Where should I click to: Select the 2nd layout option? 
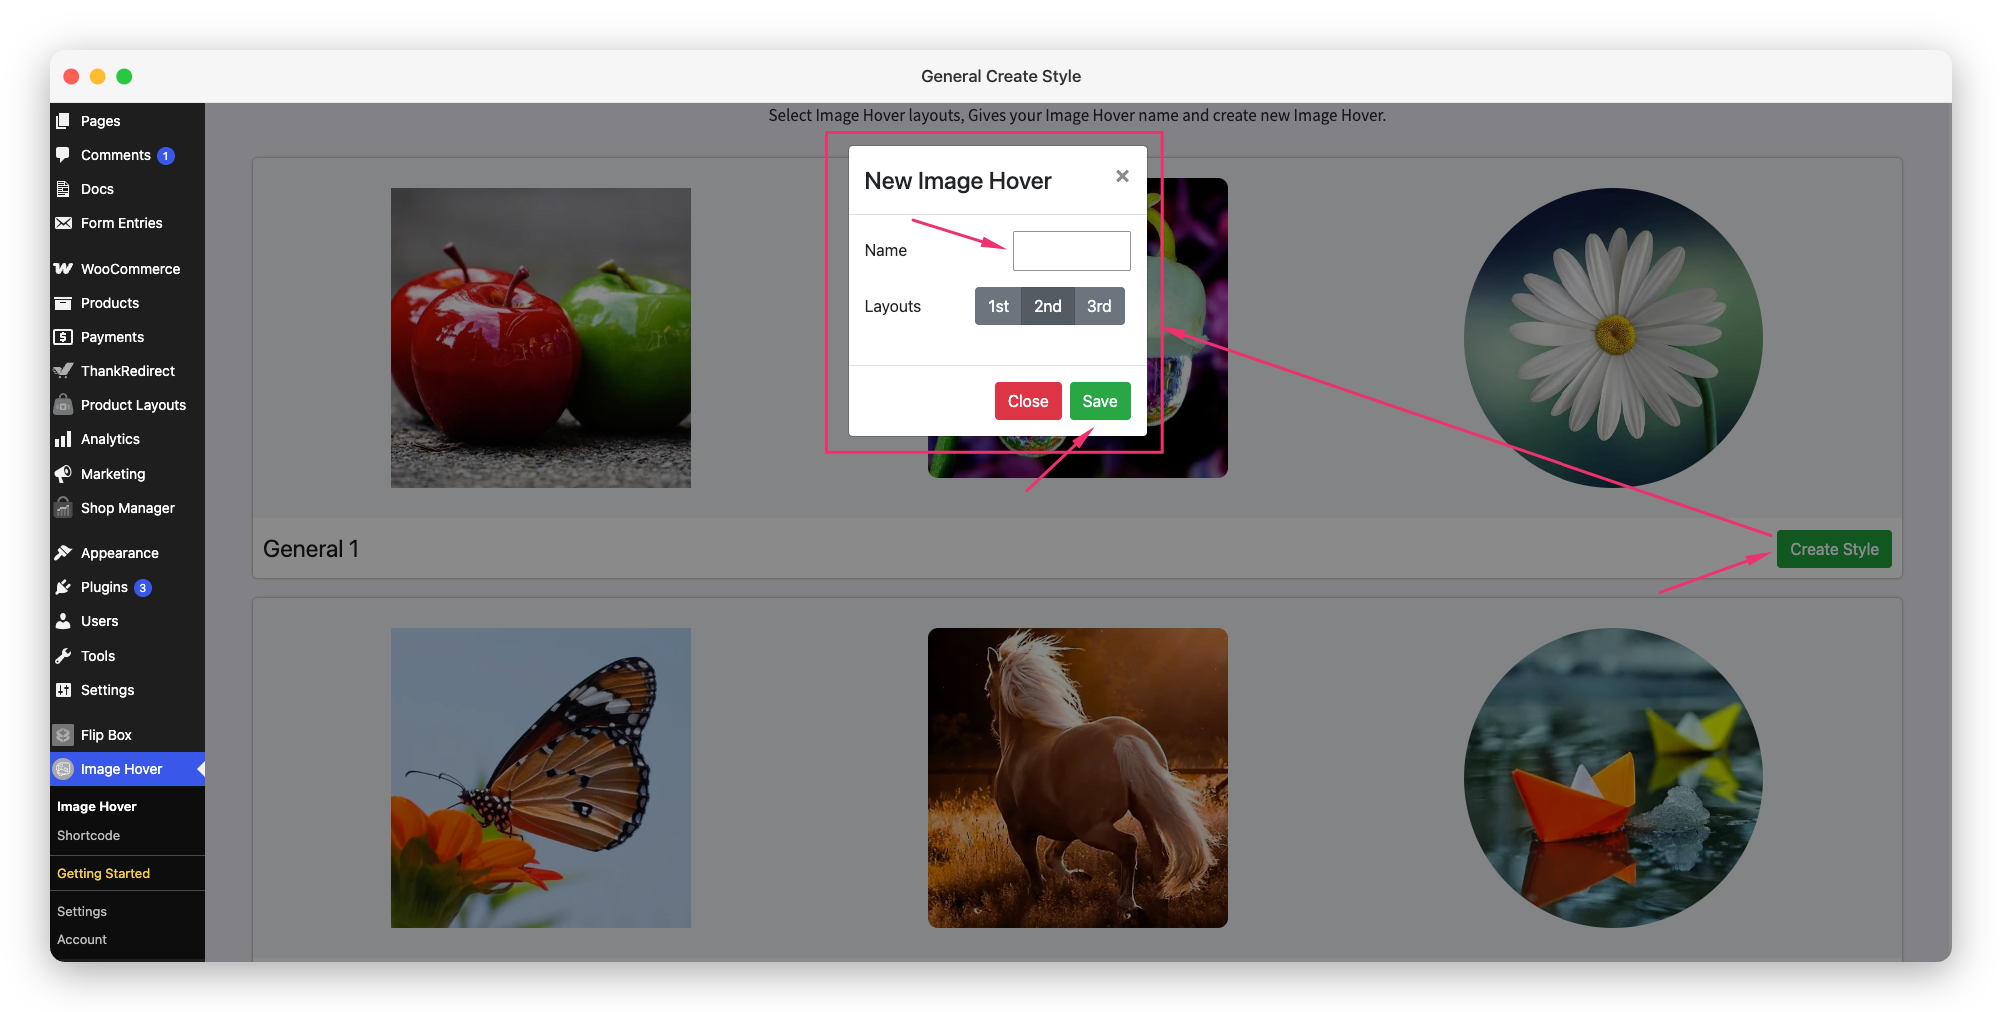tap(1048, 306)
